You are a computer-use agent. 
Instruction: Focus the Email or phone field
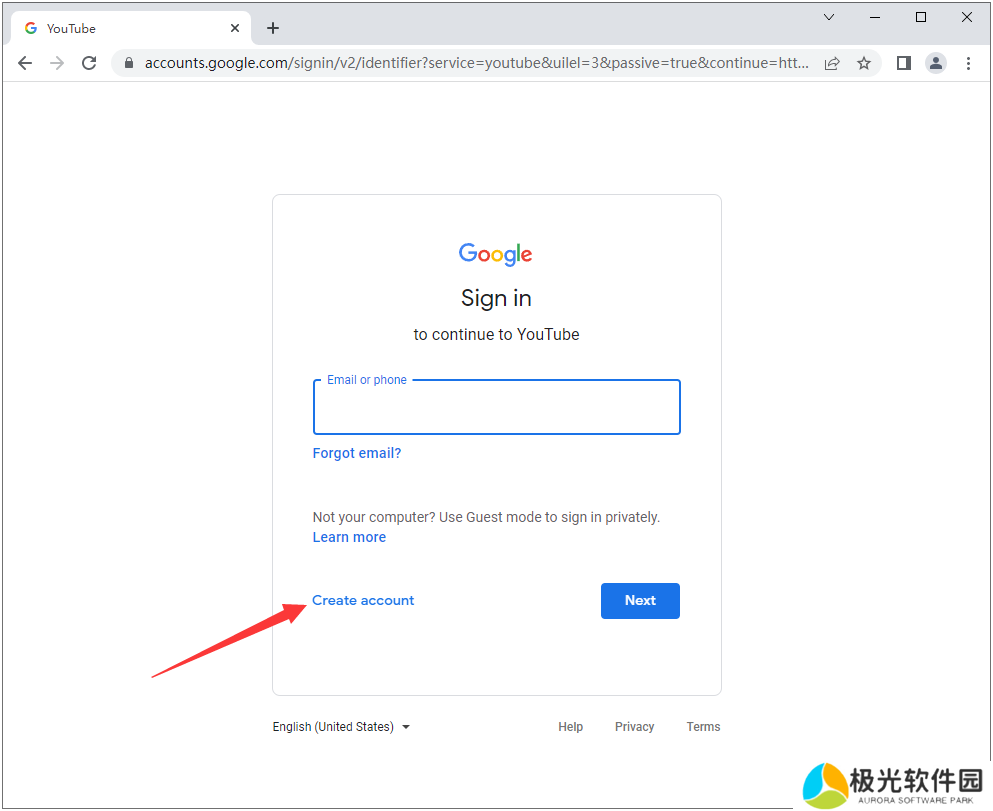tap(496, 408)
